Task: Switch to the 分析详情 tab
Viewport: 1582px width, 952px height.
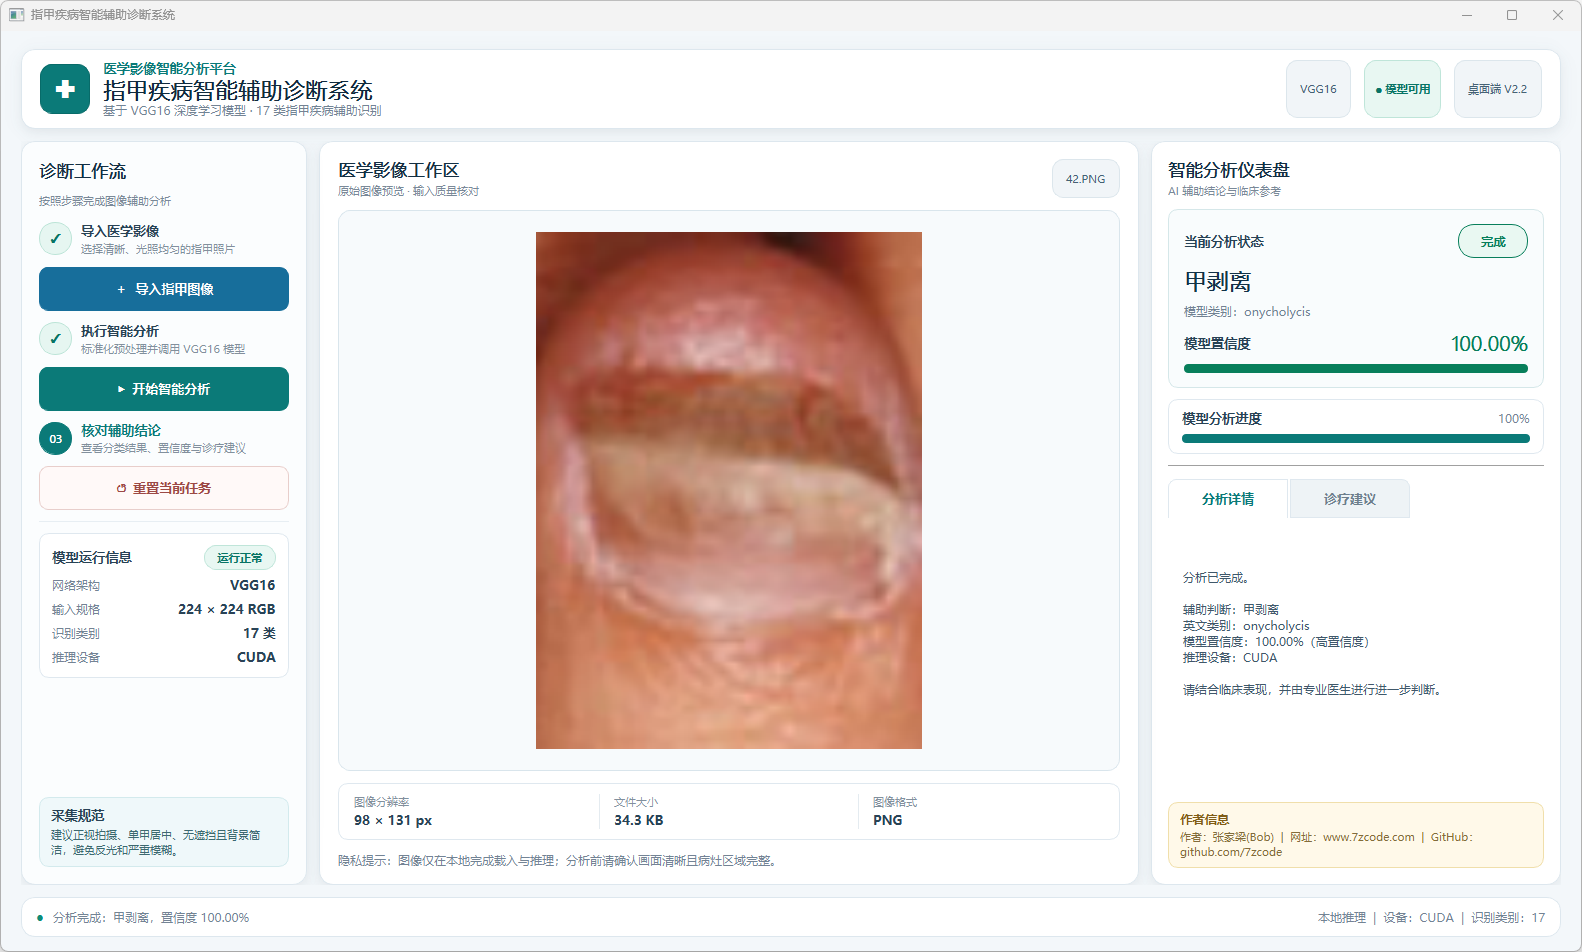Action: (x=1228, y=499)
